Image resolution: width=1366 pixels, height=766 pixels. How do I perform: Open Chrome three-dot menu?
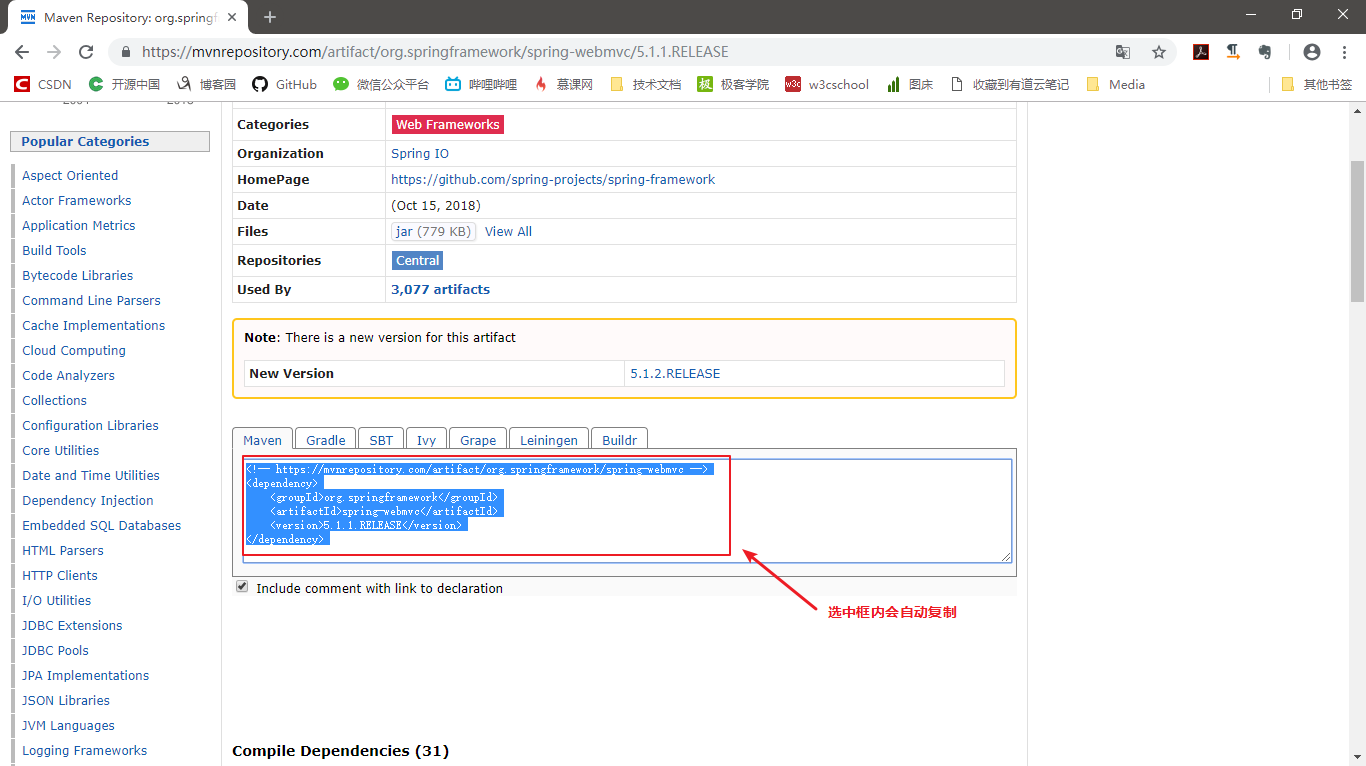coord(1344,52)
